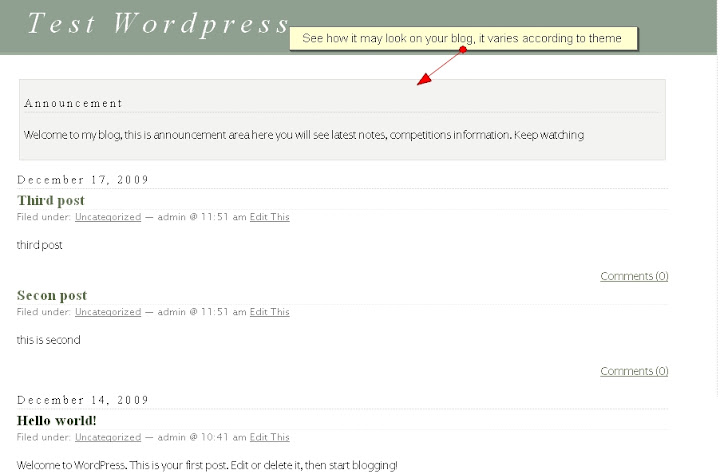Click Edit This for Third post
720x474 pixels.
pyautogui.click(x=270, y=217)
